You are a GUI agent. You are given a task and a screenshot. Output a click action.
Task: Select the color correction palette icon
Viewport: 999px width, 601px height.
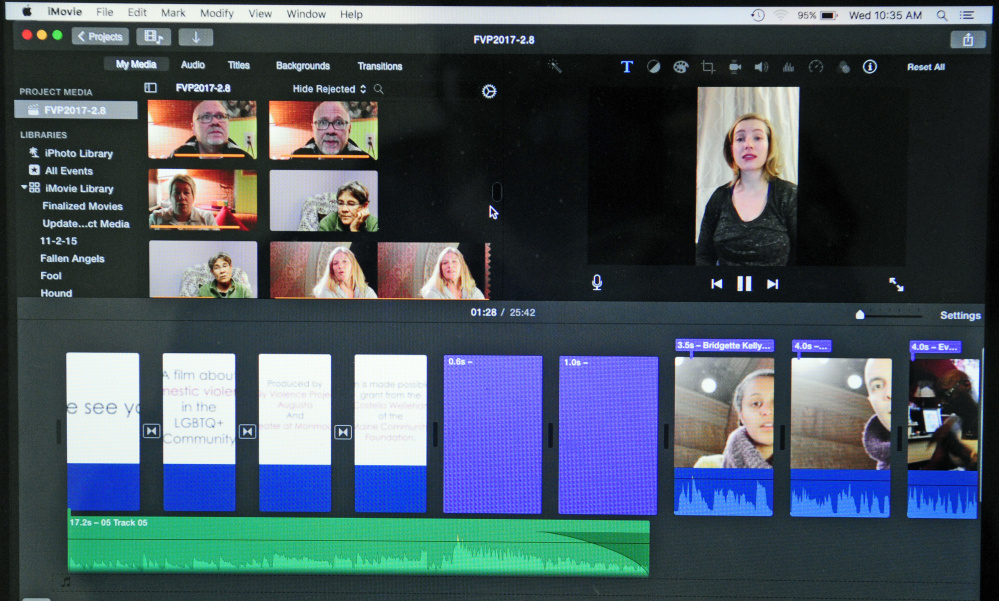(681, 67)
